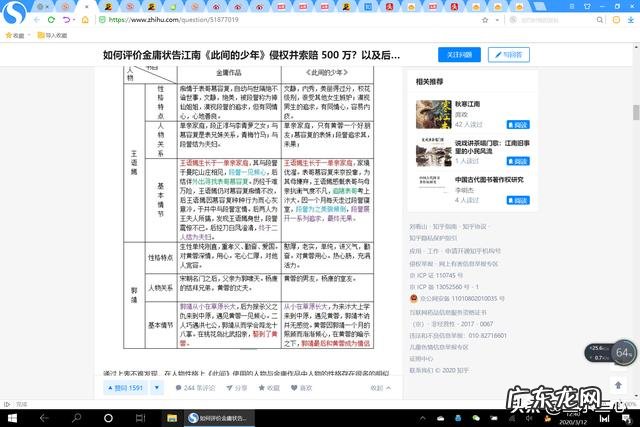Toggle 喜欢 heart on the answer

click(301, 388)
